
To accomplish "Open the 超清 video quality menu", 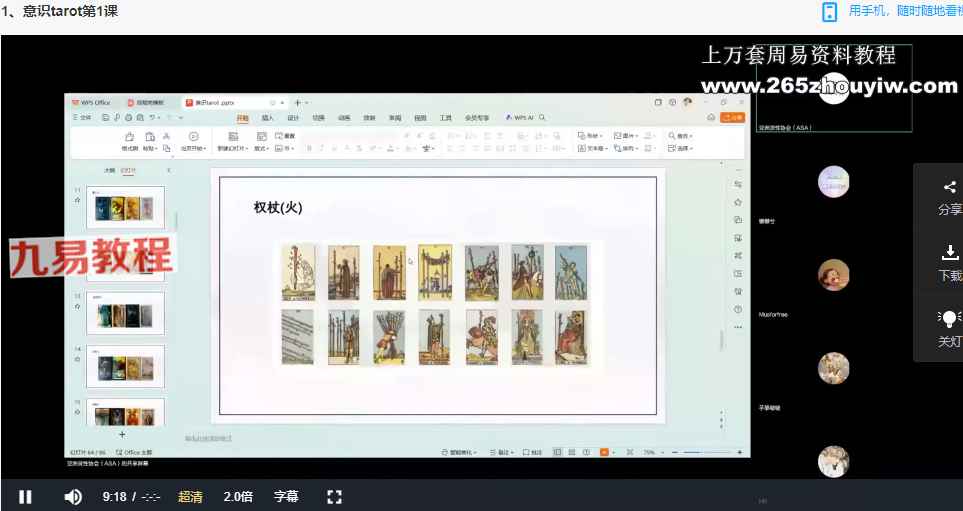I will pyautogui.click(x=190, y=496).
